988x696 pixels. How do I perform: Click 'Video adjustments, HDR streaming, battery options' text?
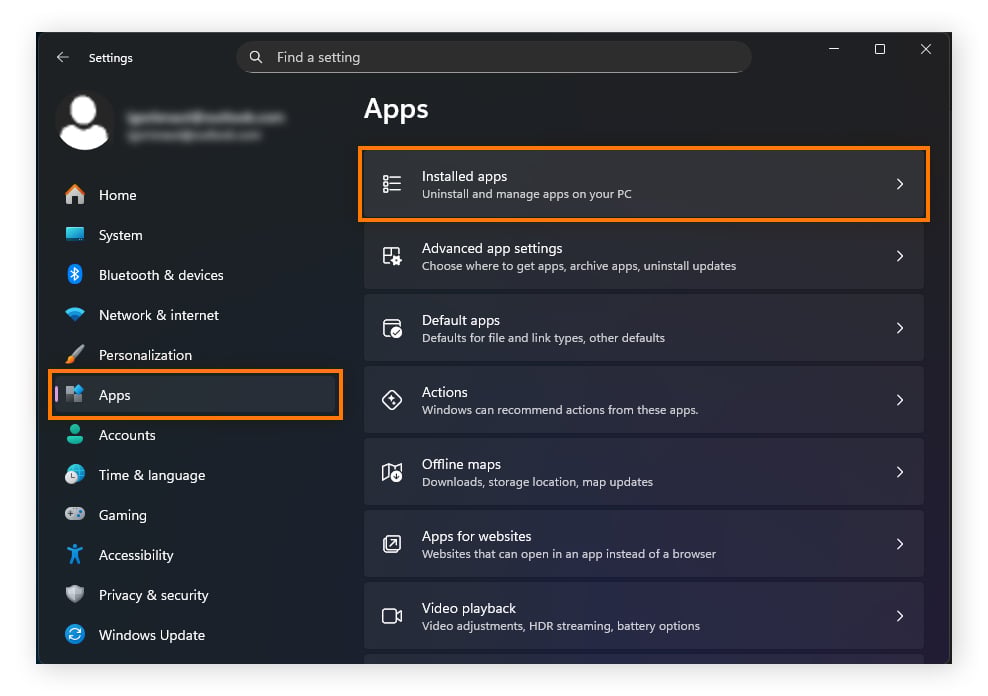click(561, 626)
